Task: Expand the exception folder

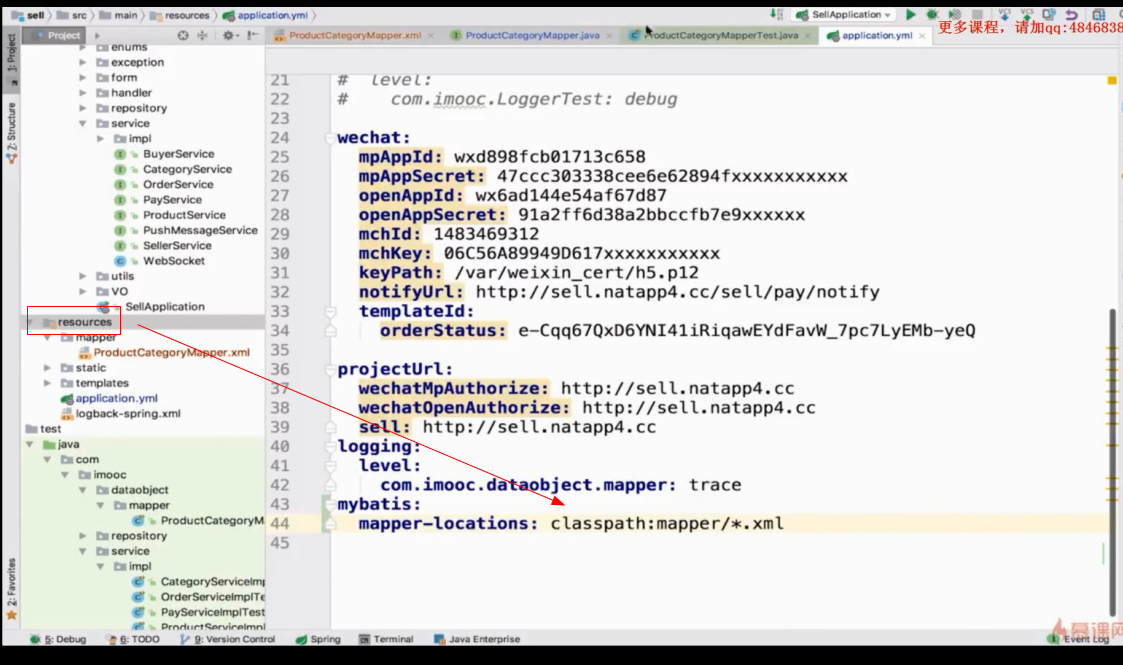Action: (x=82, y=62)
